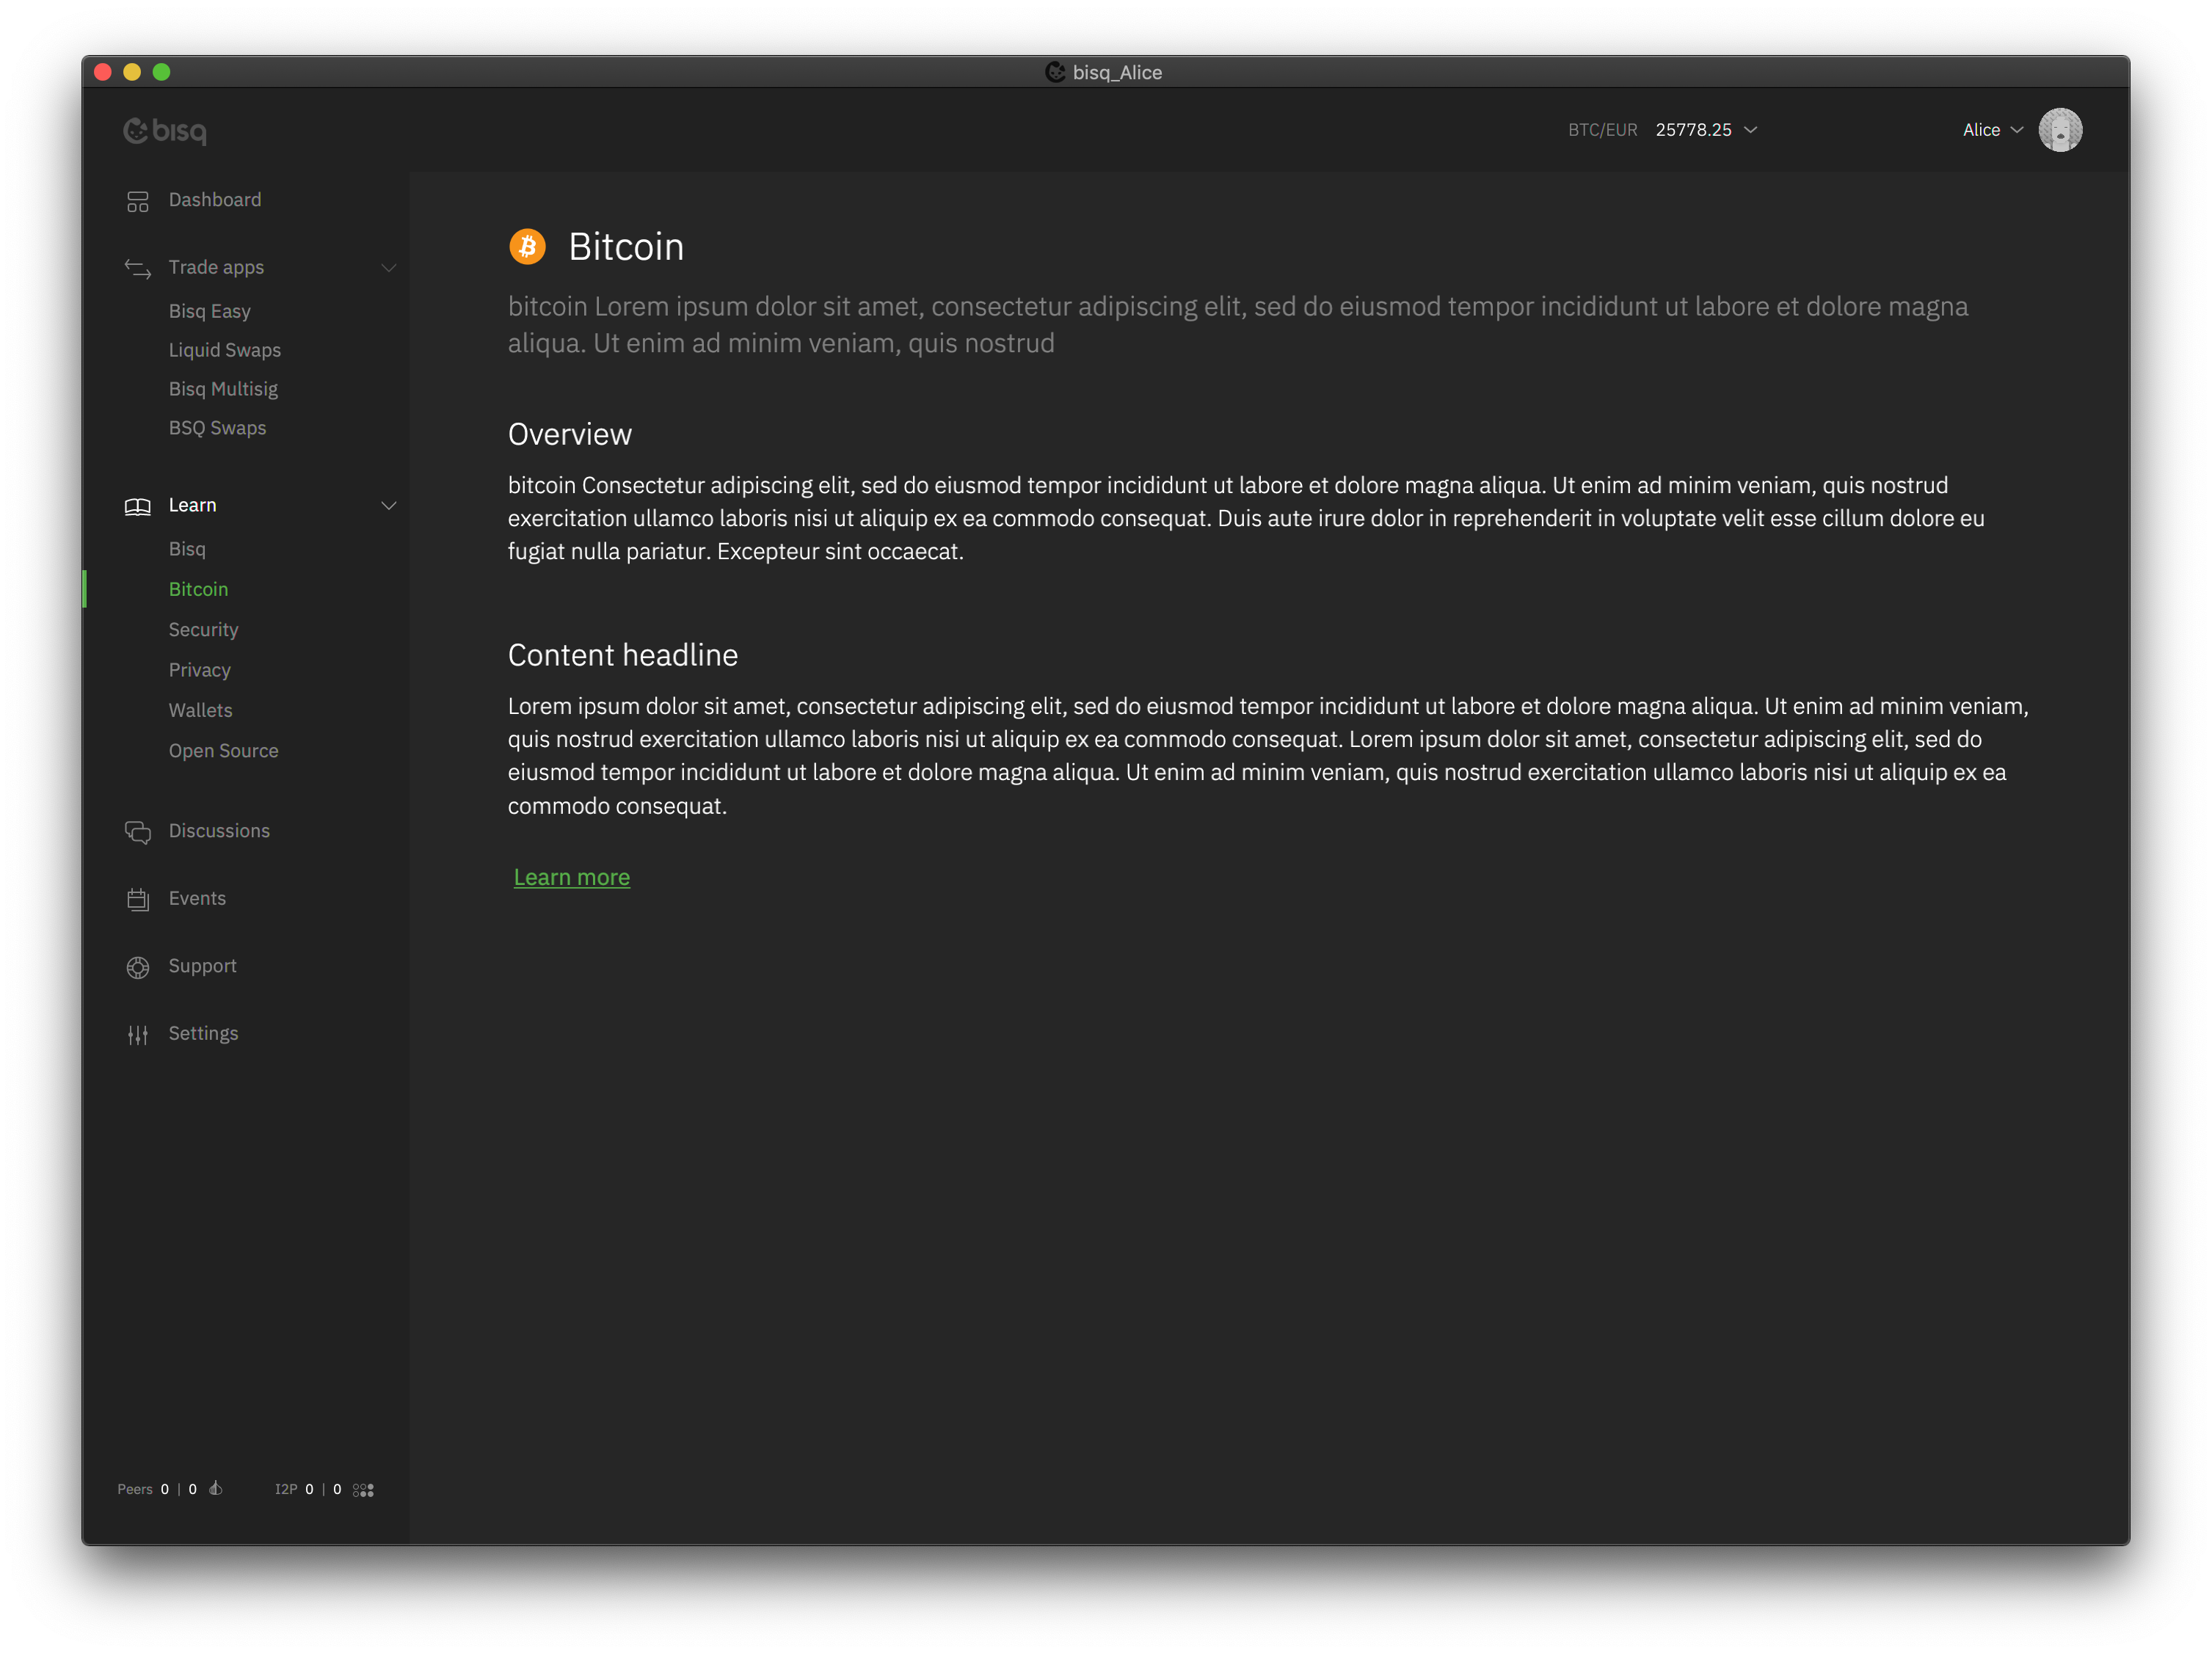Open the Dashboard menu item
This screenshot has height=1654, width=2212.
pos(215,200)
